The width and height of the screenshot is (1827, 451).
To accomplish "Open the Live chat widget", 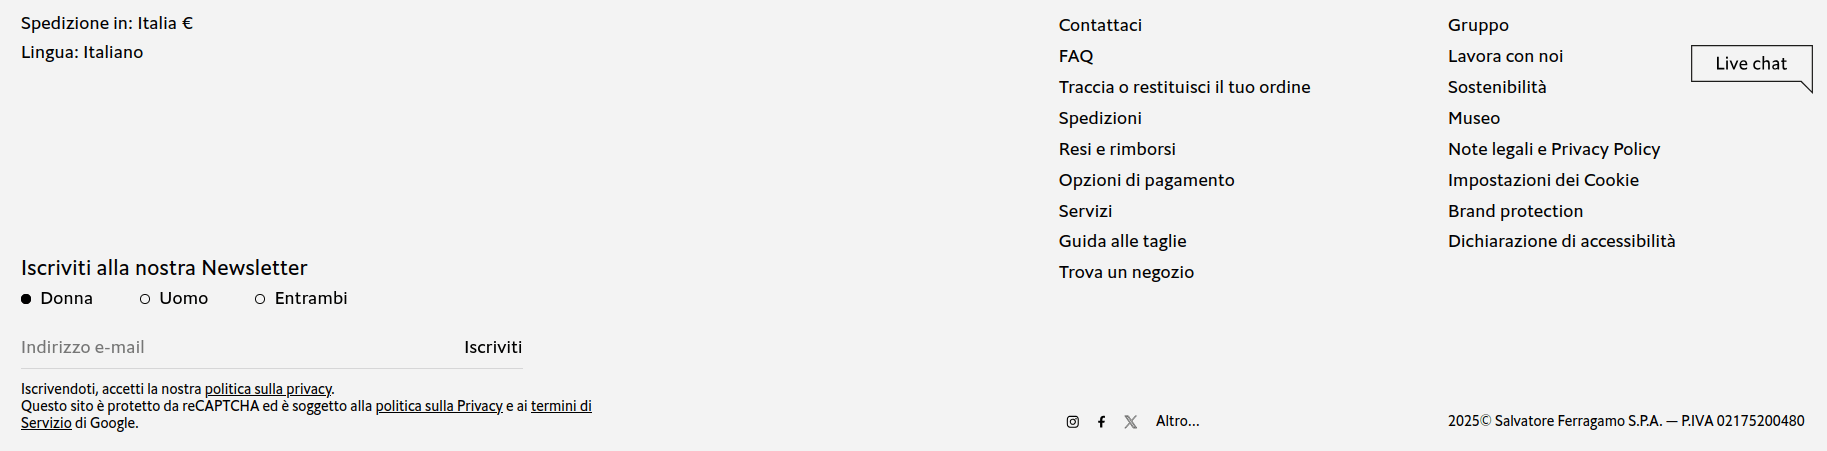I will 1750,64.
